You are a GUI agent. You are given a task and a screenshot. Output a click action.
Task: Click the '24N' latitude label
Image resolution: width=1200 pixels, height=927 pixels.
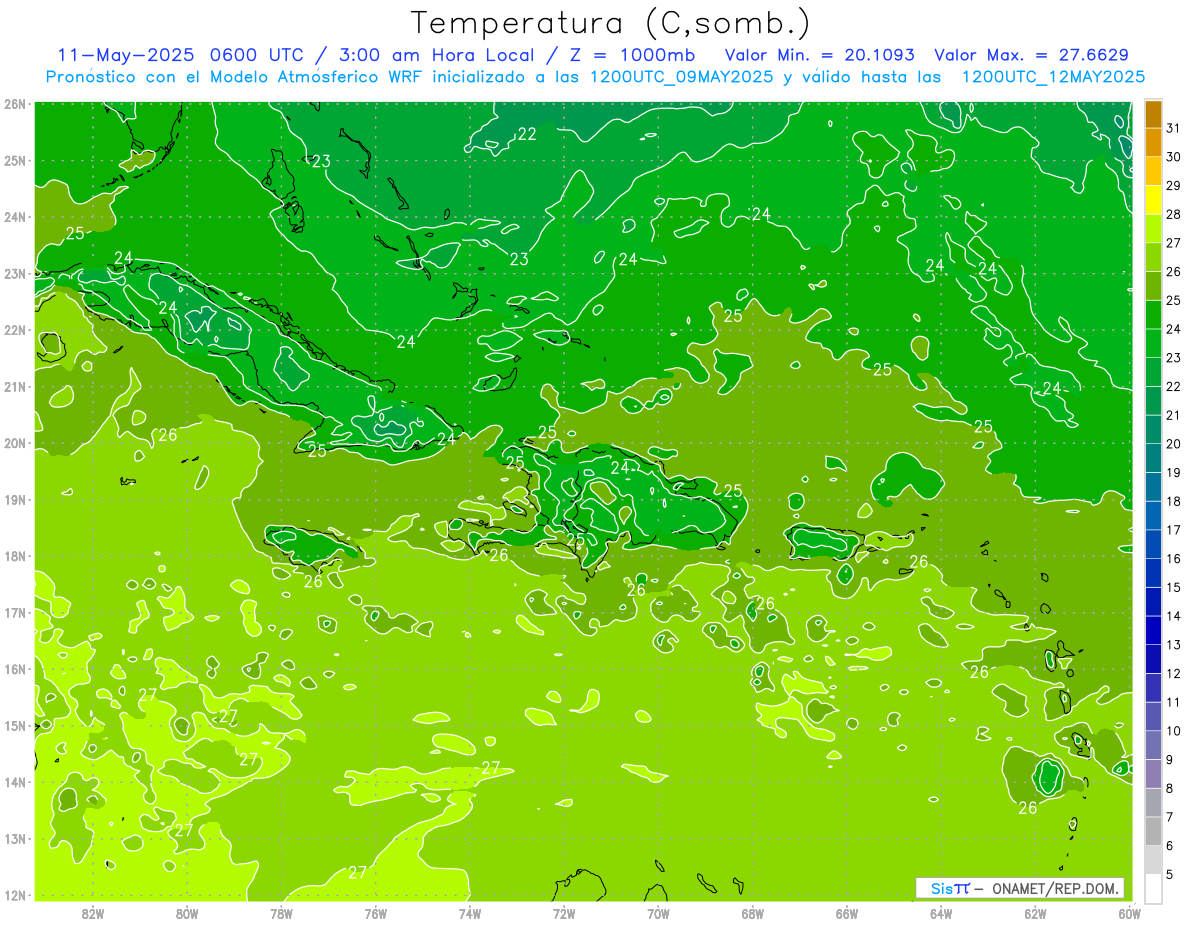(15, 217)
